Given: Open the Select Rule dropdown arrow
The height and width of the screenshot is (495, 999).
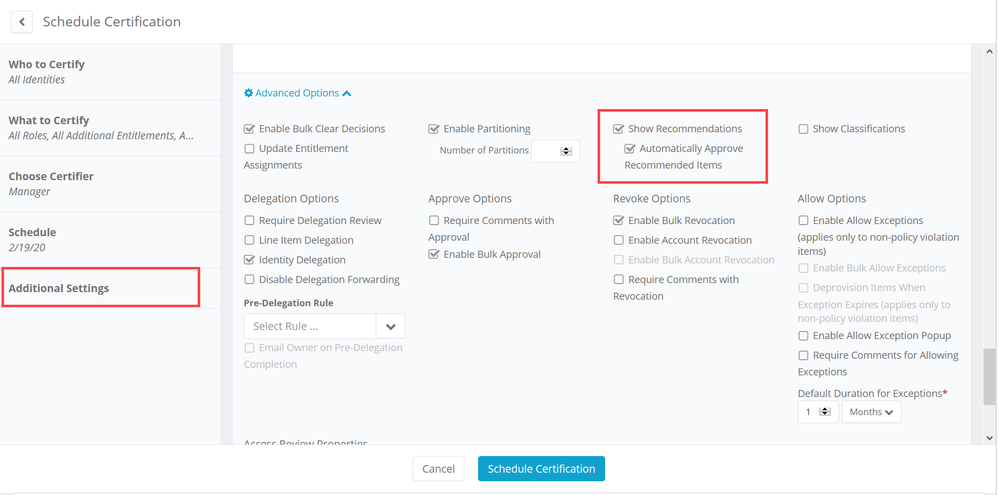Looking at the screenshot, I should pos(390,326).
